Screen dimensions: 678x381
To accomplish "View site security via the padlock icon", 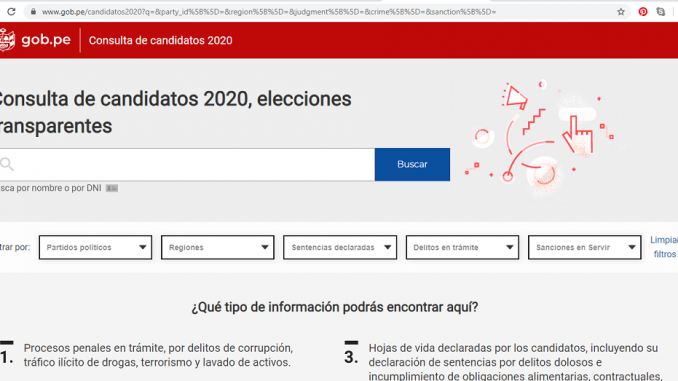I will [x=33, y=12].
